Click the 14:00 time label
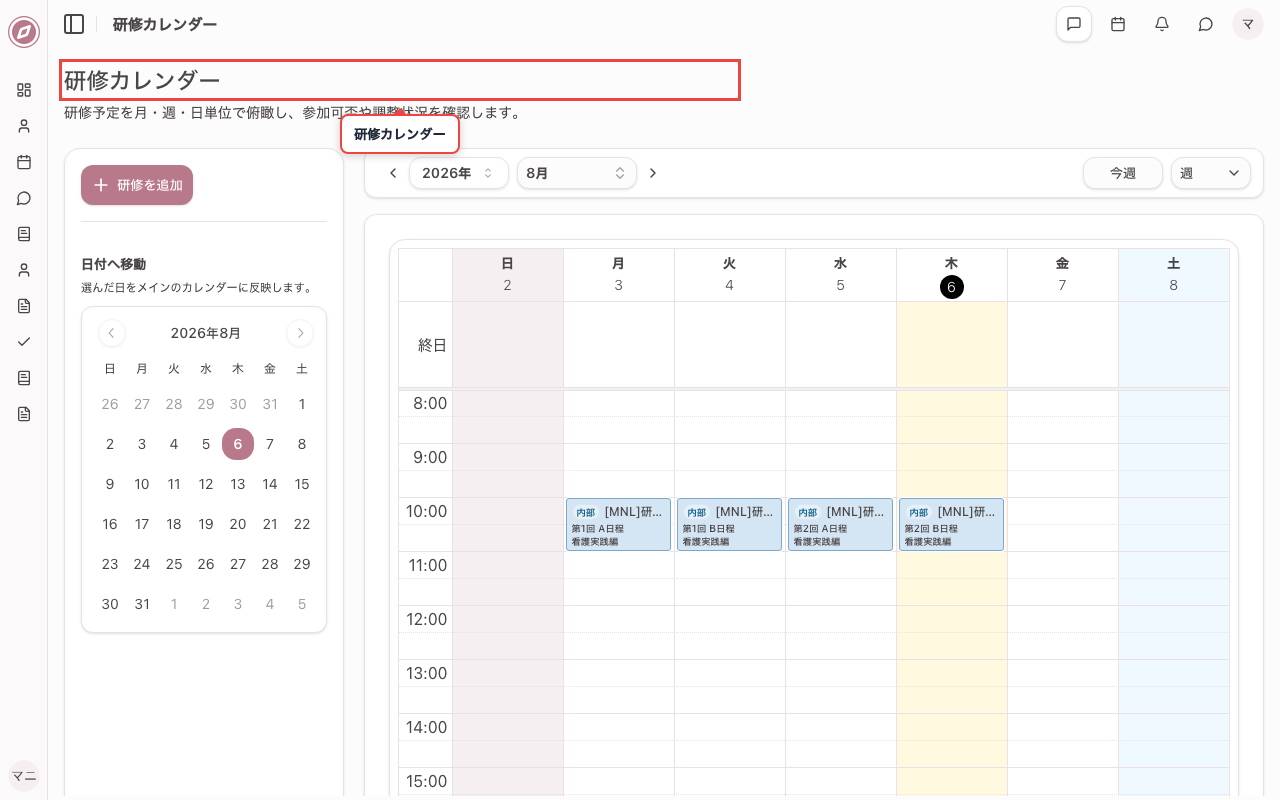This screenshot has width=1280, height=800. (x=426, y=727)
